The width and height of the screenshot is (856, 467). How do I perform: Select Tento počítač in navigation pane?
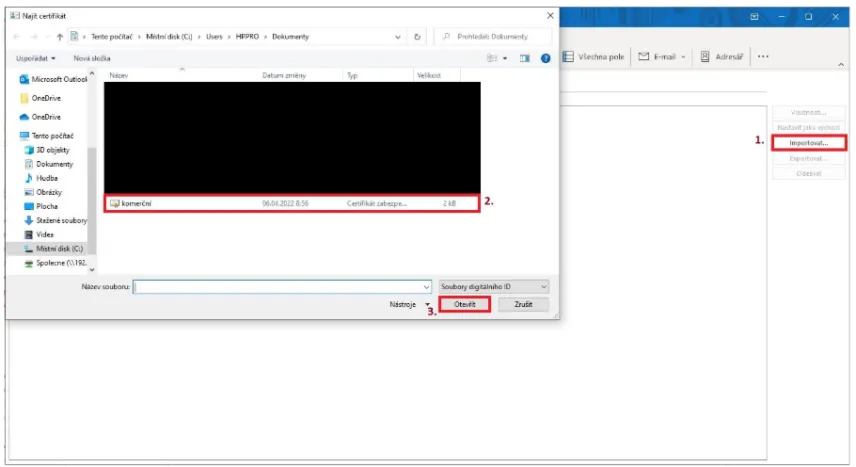point(46,135)
